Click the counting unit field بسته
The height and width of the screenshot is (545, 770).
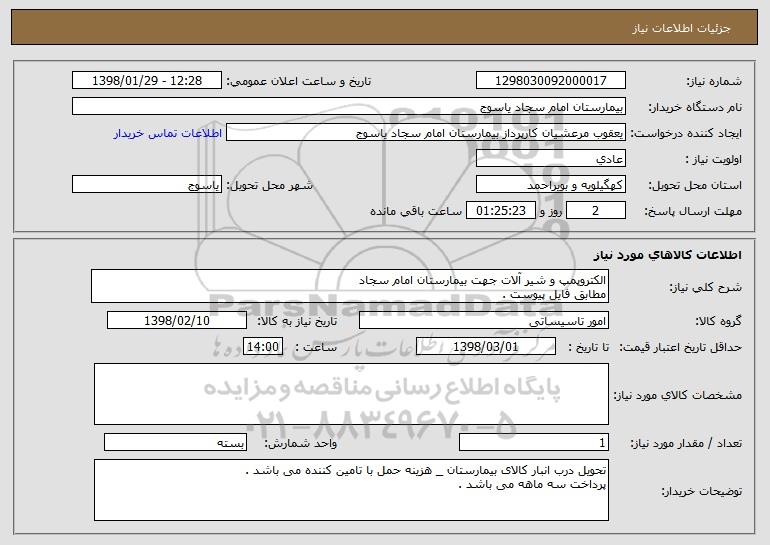click(x=175, y=443)
